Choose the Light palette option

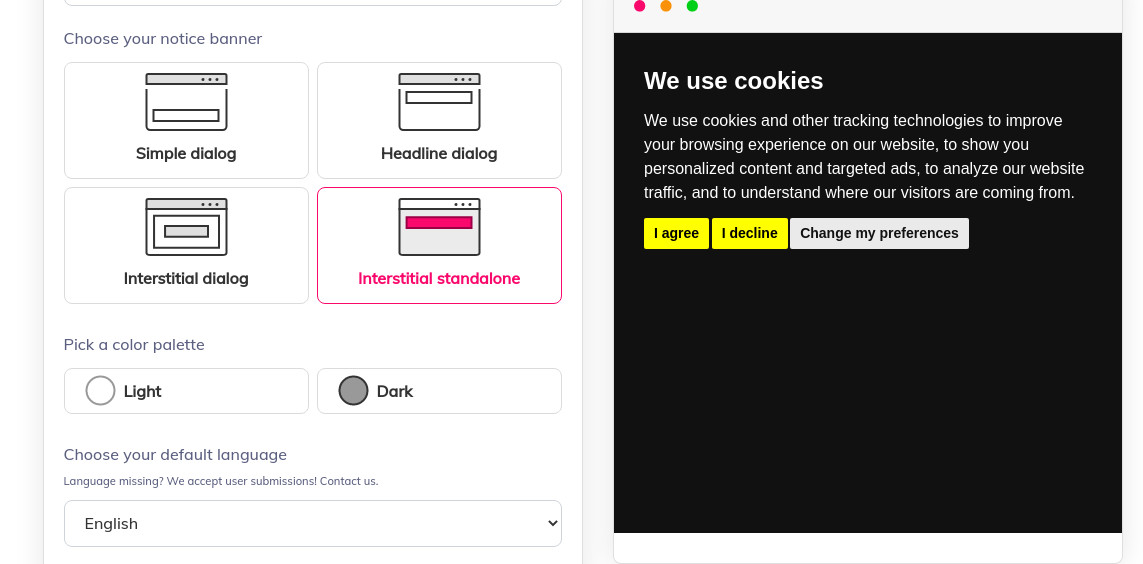click(186, 391)
